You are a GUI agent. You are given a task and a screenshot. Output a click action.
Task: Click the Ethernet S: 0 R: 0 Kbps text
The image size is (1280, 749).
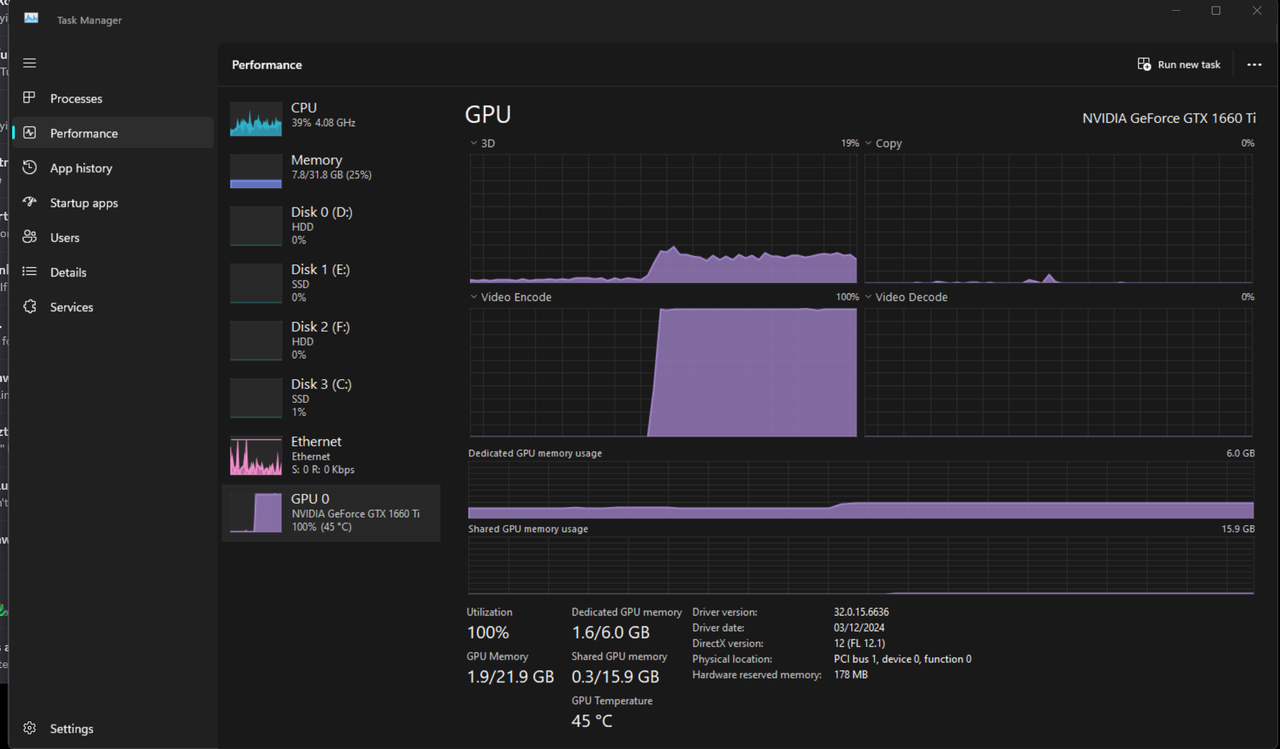(323, 470)
